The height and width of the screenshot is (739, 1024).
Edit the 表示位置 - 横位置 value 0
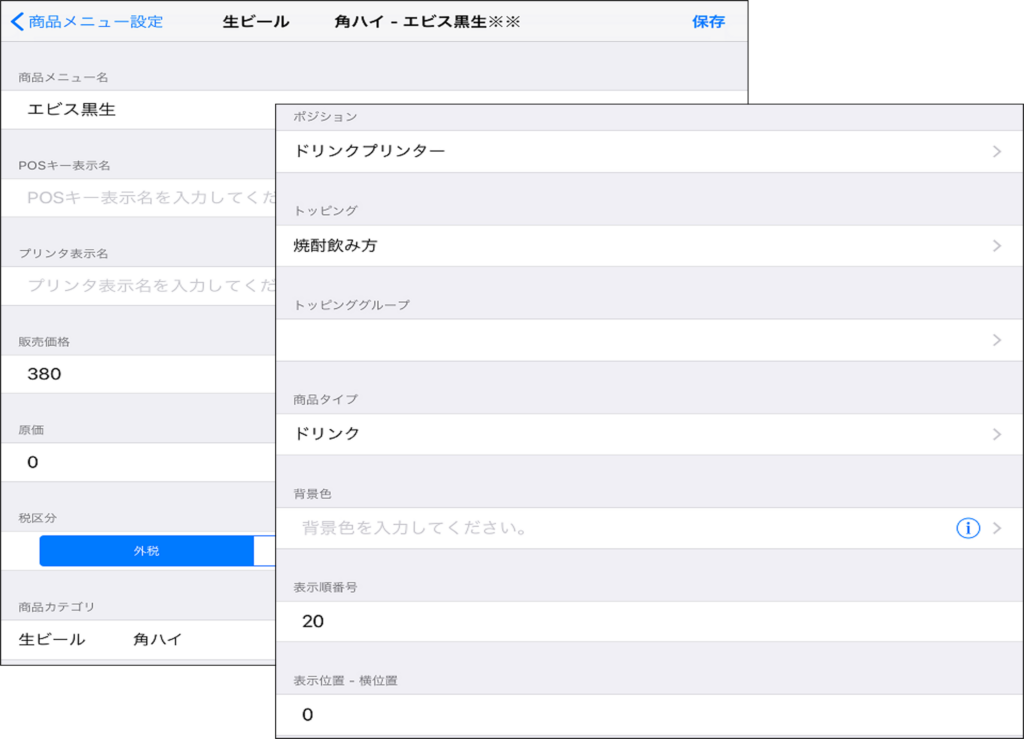pos(649,715)
